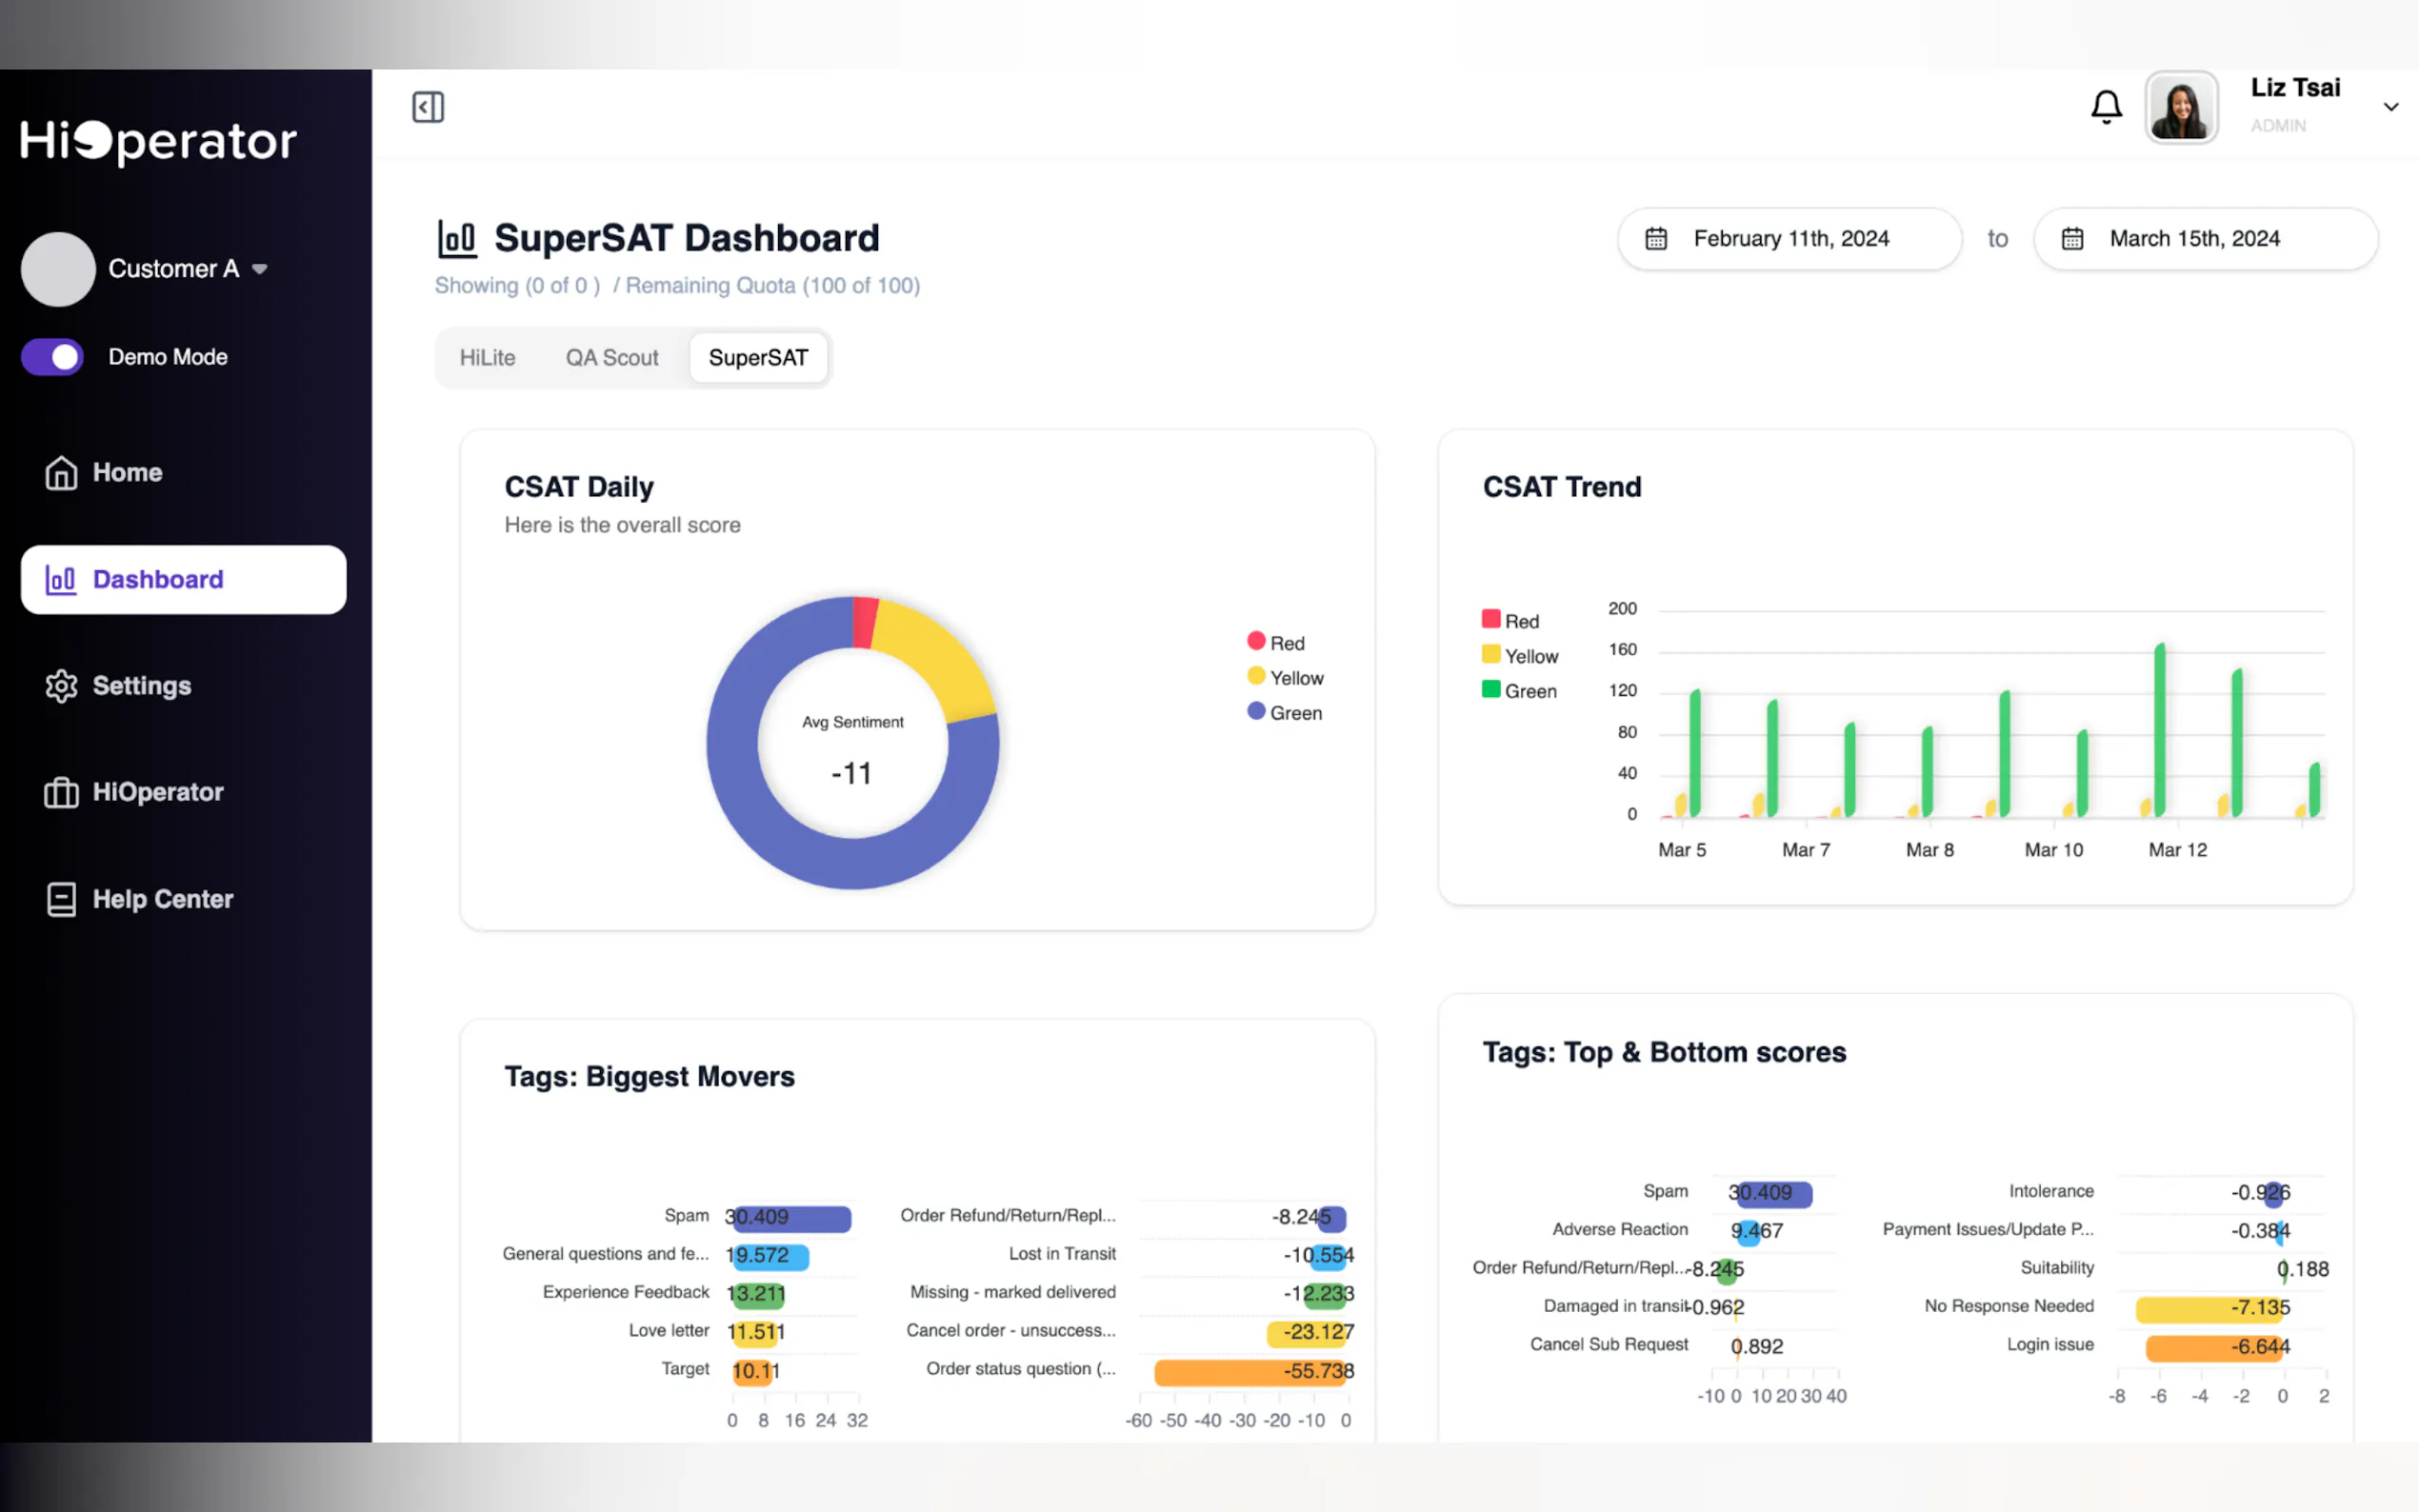Image resolution: width=2419 pixels, height=1512 pixels.
Task: Open the notifications bell
Action: click(2106, 106)
